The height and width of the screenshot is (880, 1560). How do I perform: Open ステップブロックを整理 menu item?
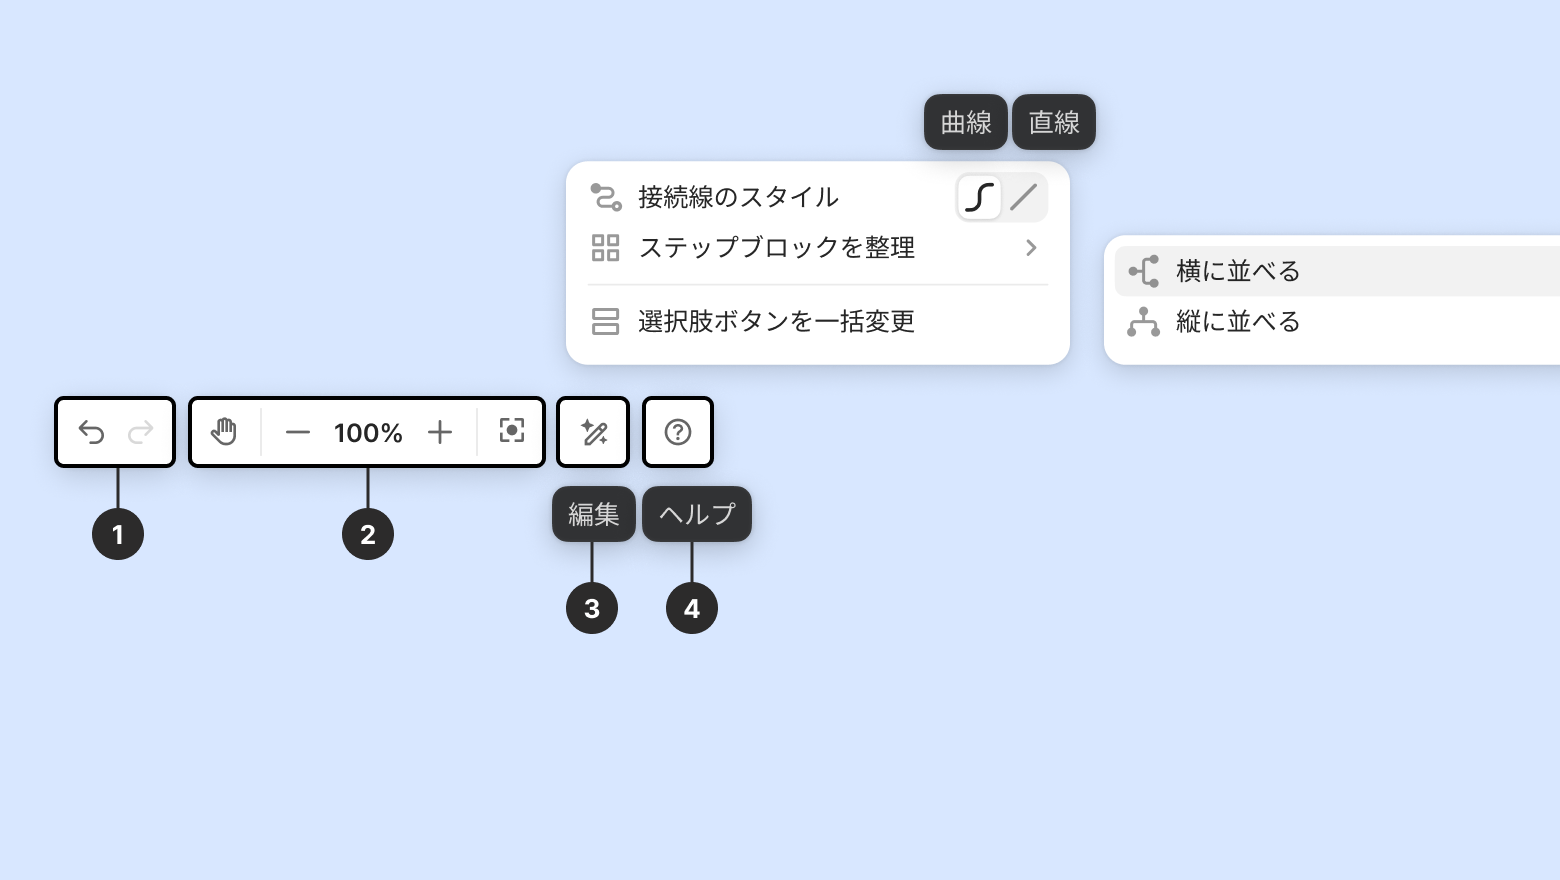click(x=776, y=247)
